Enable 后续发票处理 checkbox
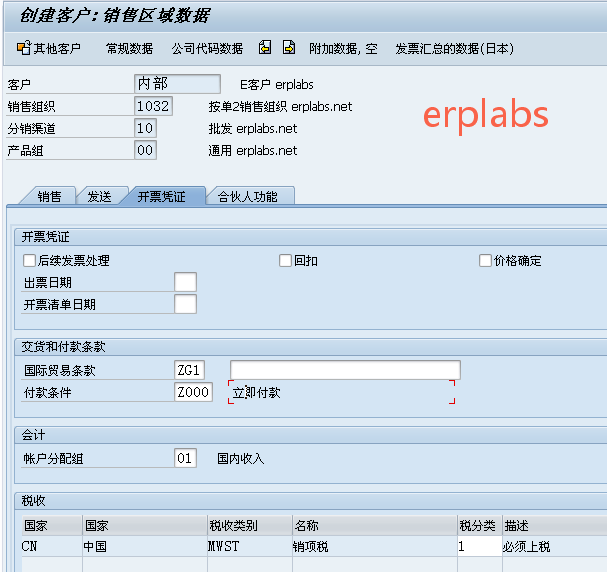Image resolution: width=607 pixels, height=572 pixels. 29,260
